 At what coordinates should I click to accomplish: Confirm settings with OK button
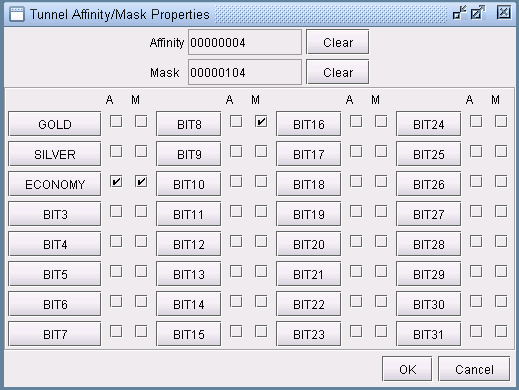[x=407, y=369]
